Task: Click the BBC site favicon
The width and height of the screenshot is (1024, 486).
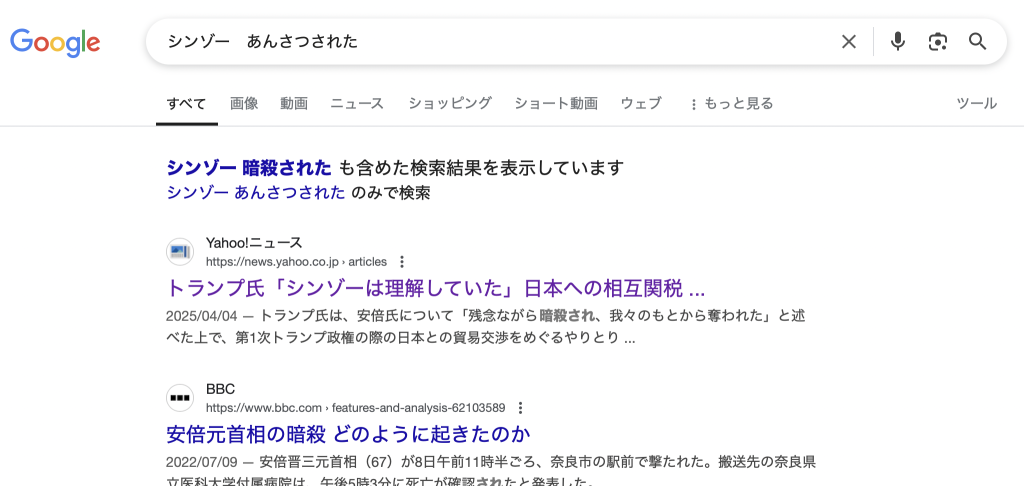Action: tap(180, 398)
